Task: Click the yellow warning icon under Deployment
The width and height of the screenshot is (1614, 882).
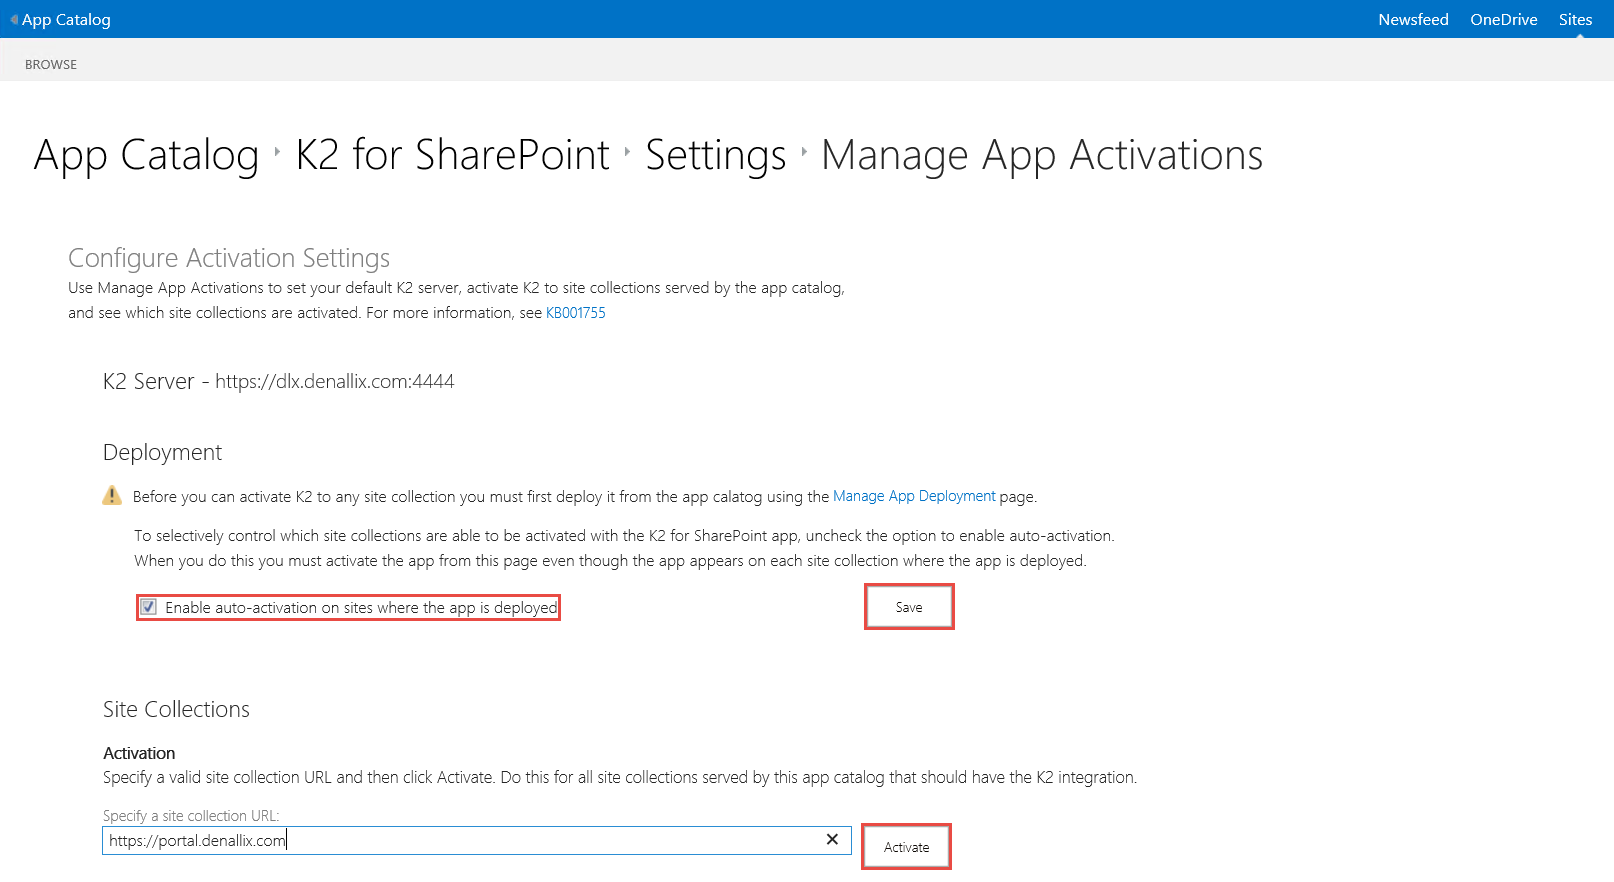Action: (x=112, y=496)
